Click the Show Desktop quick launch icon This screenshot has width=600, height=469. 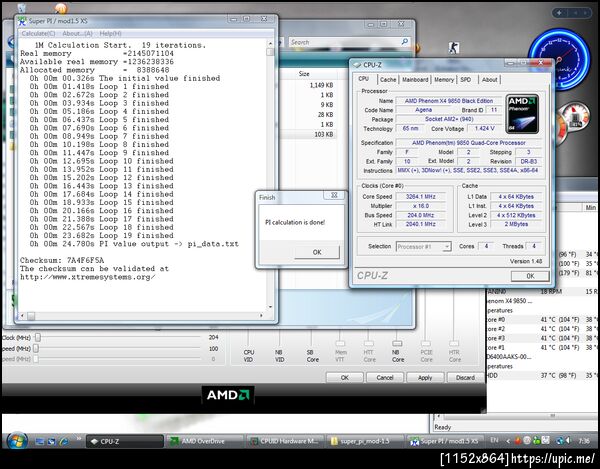coord(39,441)
